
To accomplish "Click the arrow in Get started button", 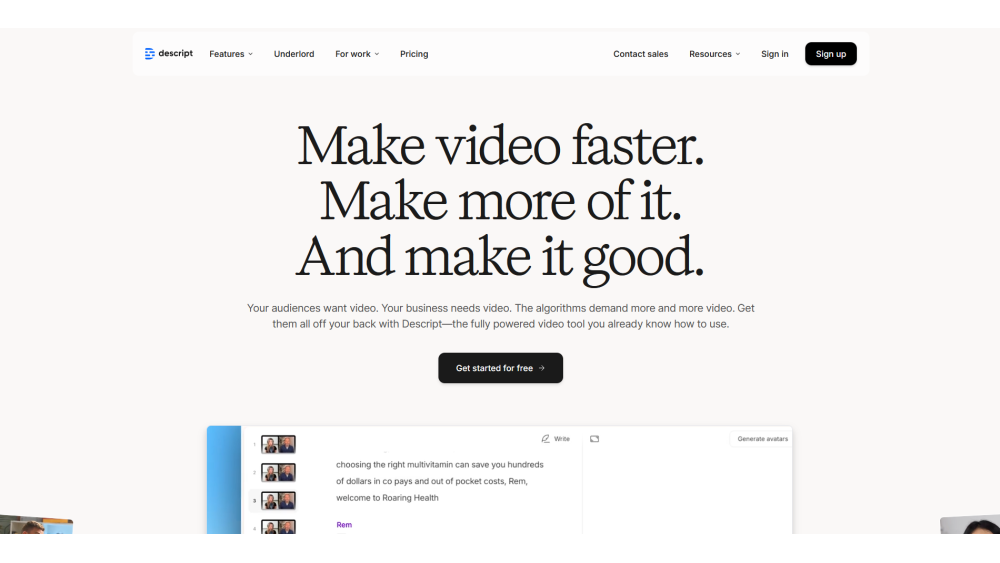I will coord(542,368).
